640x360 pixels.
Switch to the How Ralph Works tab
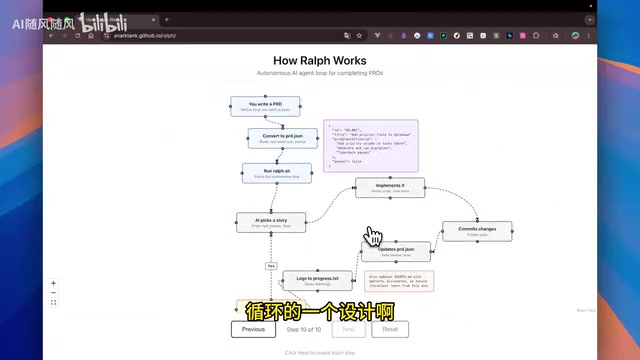point(116,20)
